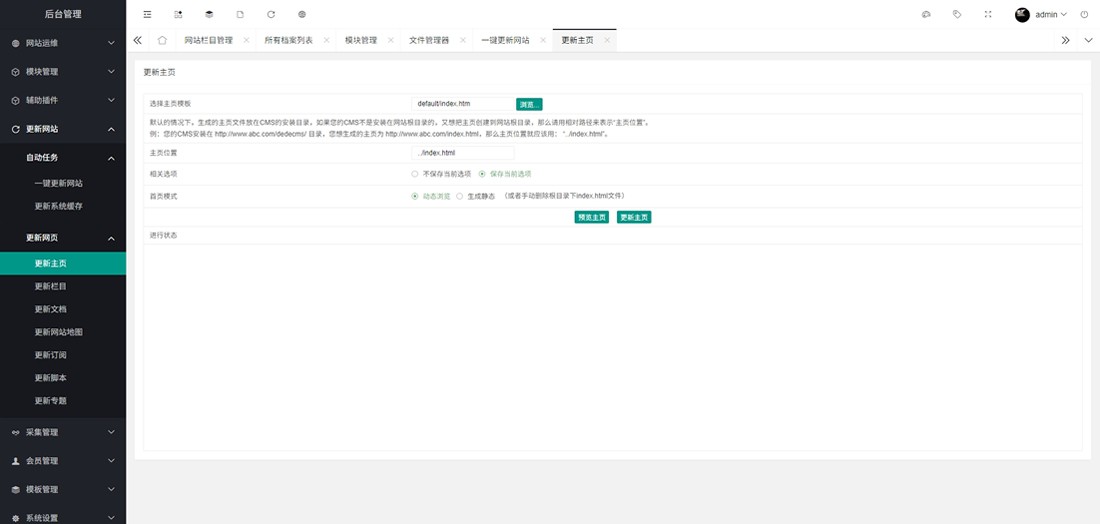Choose 动态浏览 radio option
Image resolution: width=1100 pixels, height=524 pixels.
[x=415, y=196]
